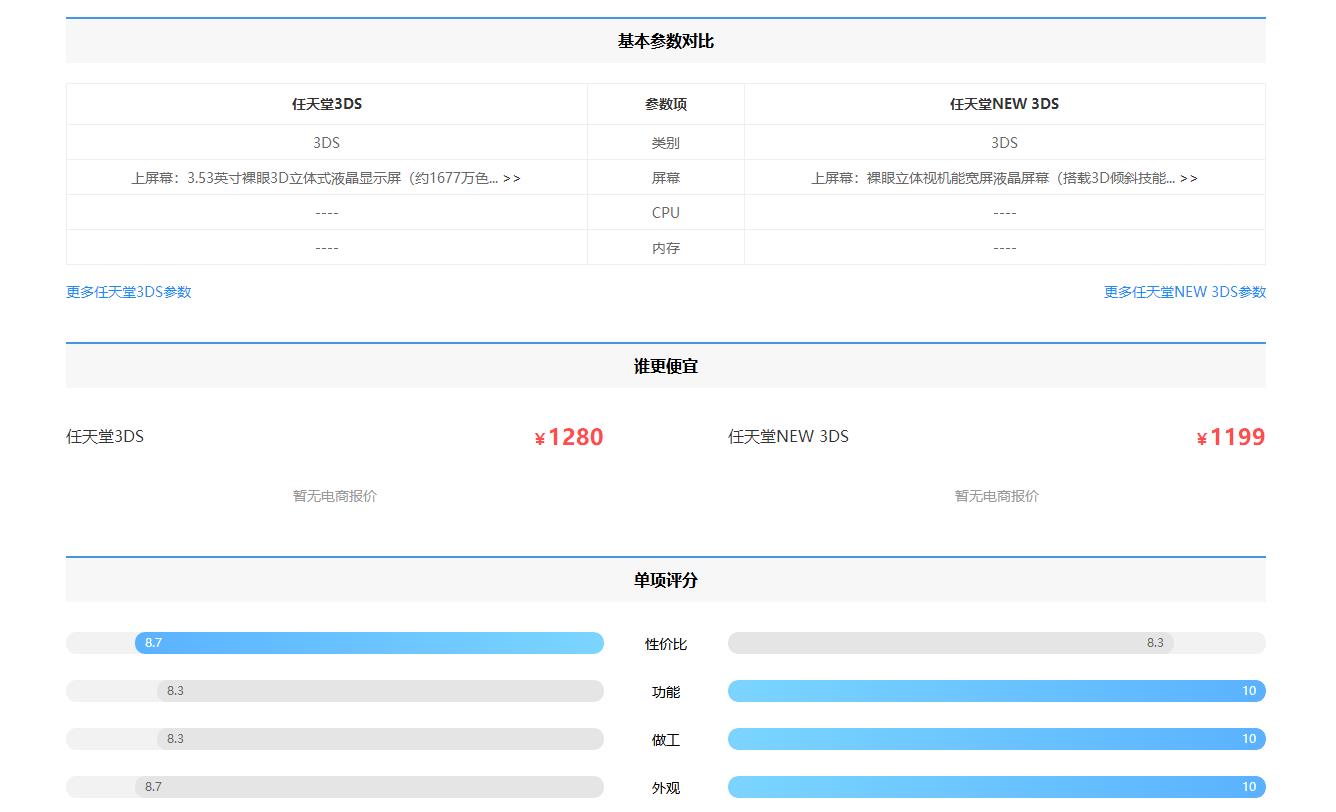Click the 8.3 性价比 score bar on right
This screenshot has width=1336, height=812.
tap(996, 643)
